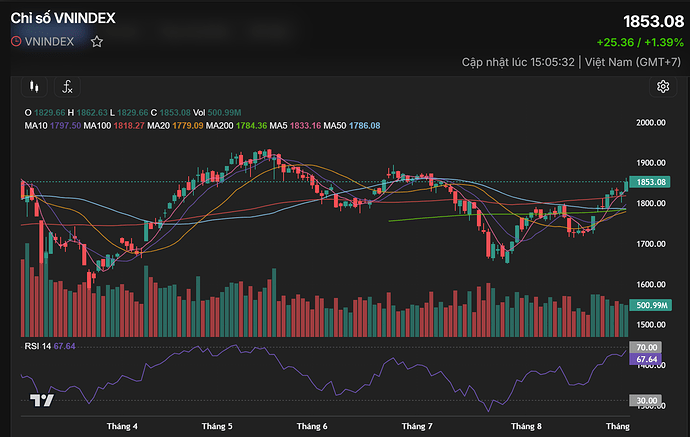The image size is (690, 437).
Task: Add VNINDEX to favorites with star
Action: 97,42
